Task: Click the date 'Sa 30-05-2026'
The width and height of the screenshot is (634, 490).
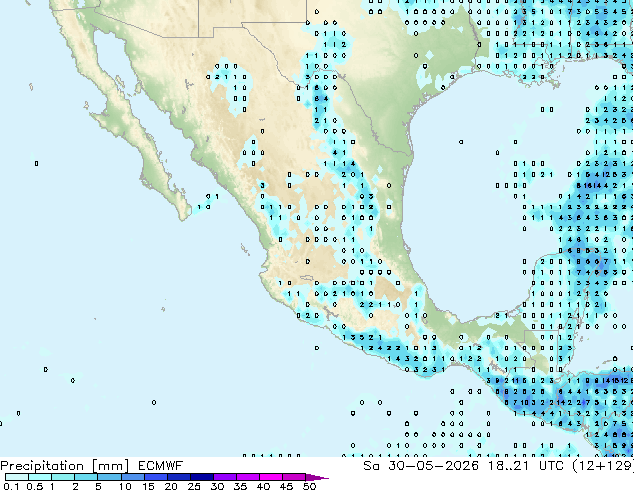Action: [421, 466]
